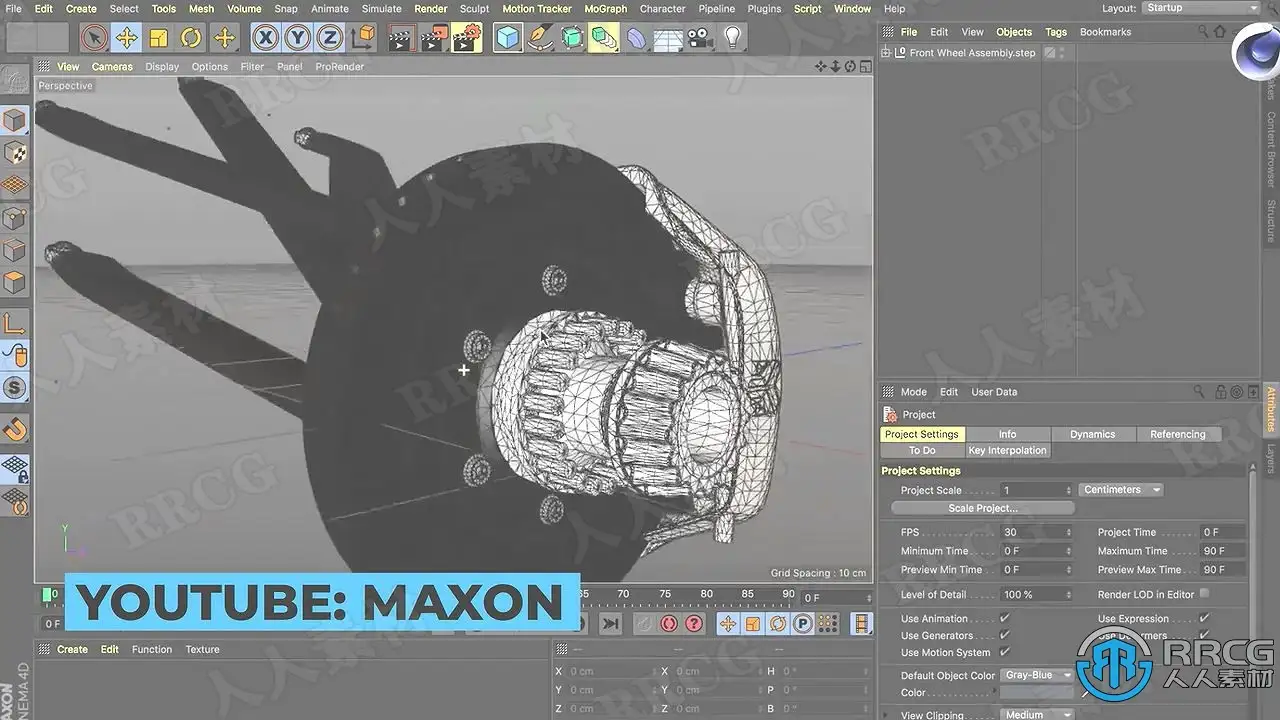Screen dimensions: 1280x720
Task: Open the Default Object Color dropdown
Action: tap(1037, 676)
